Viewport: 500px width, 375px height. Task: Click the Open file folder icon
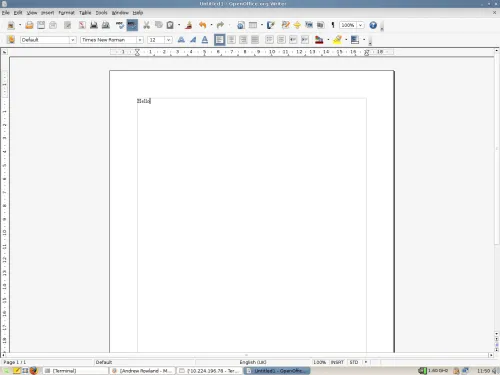29,25
